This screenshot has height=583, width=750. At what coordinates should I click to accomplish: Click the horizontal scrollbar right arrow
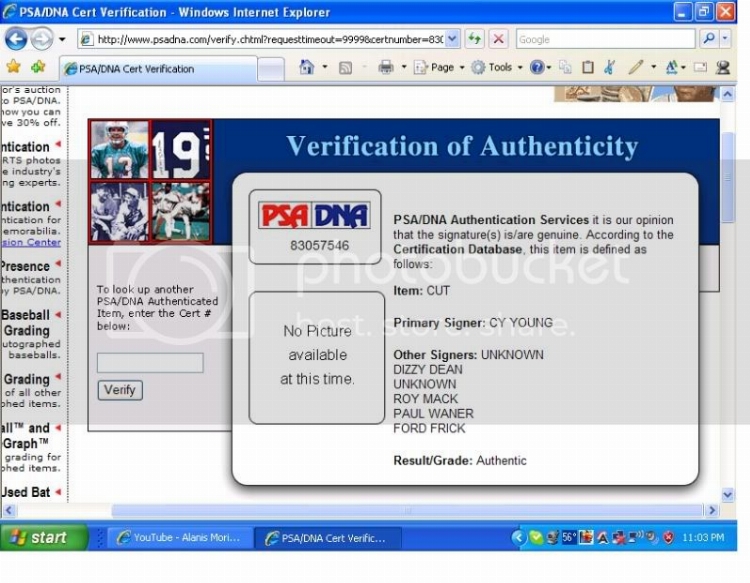[x=712, y=510]
